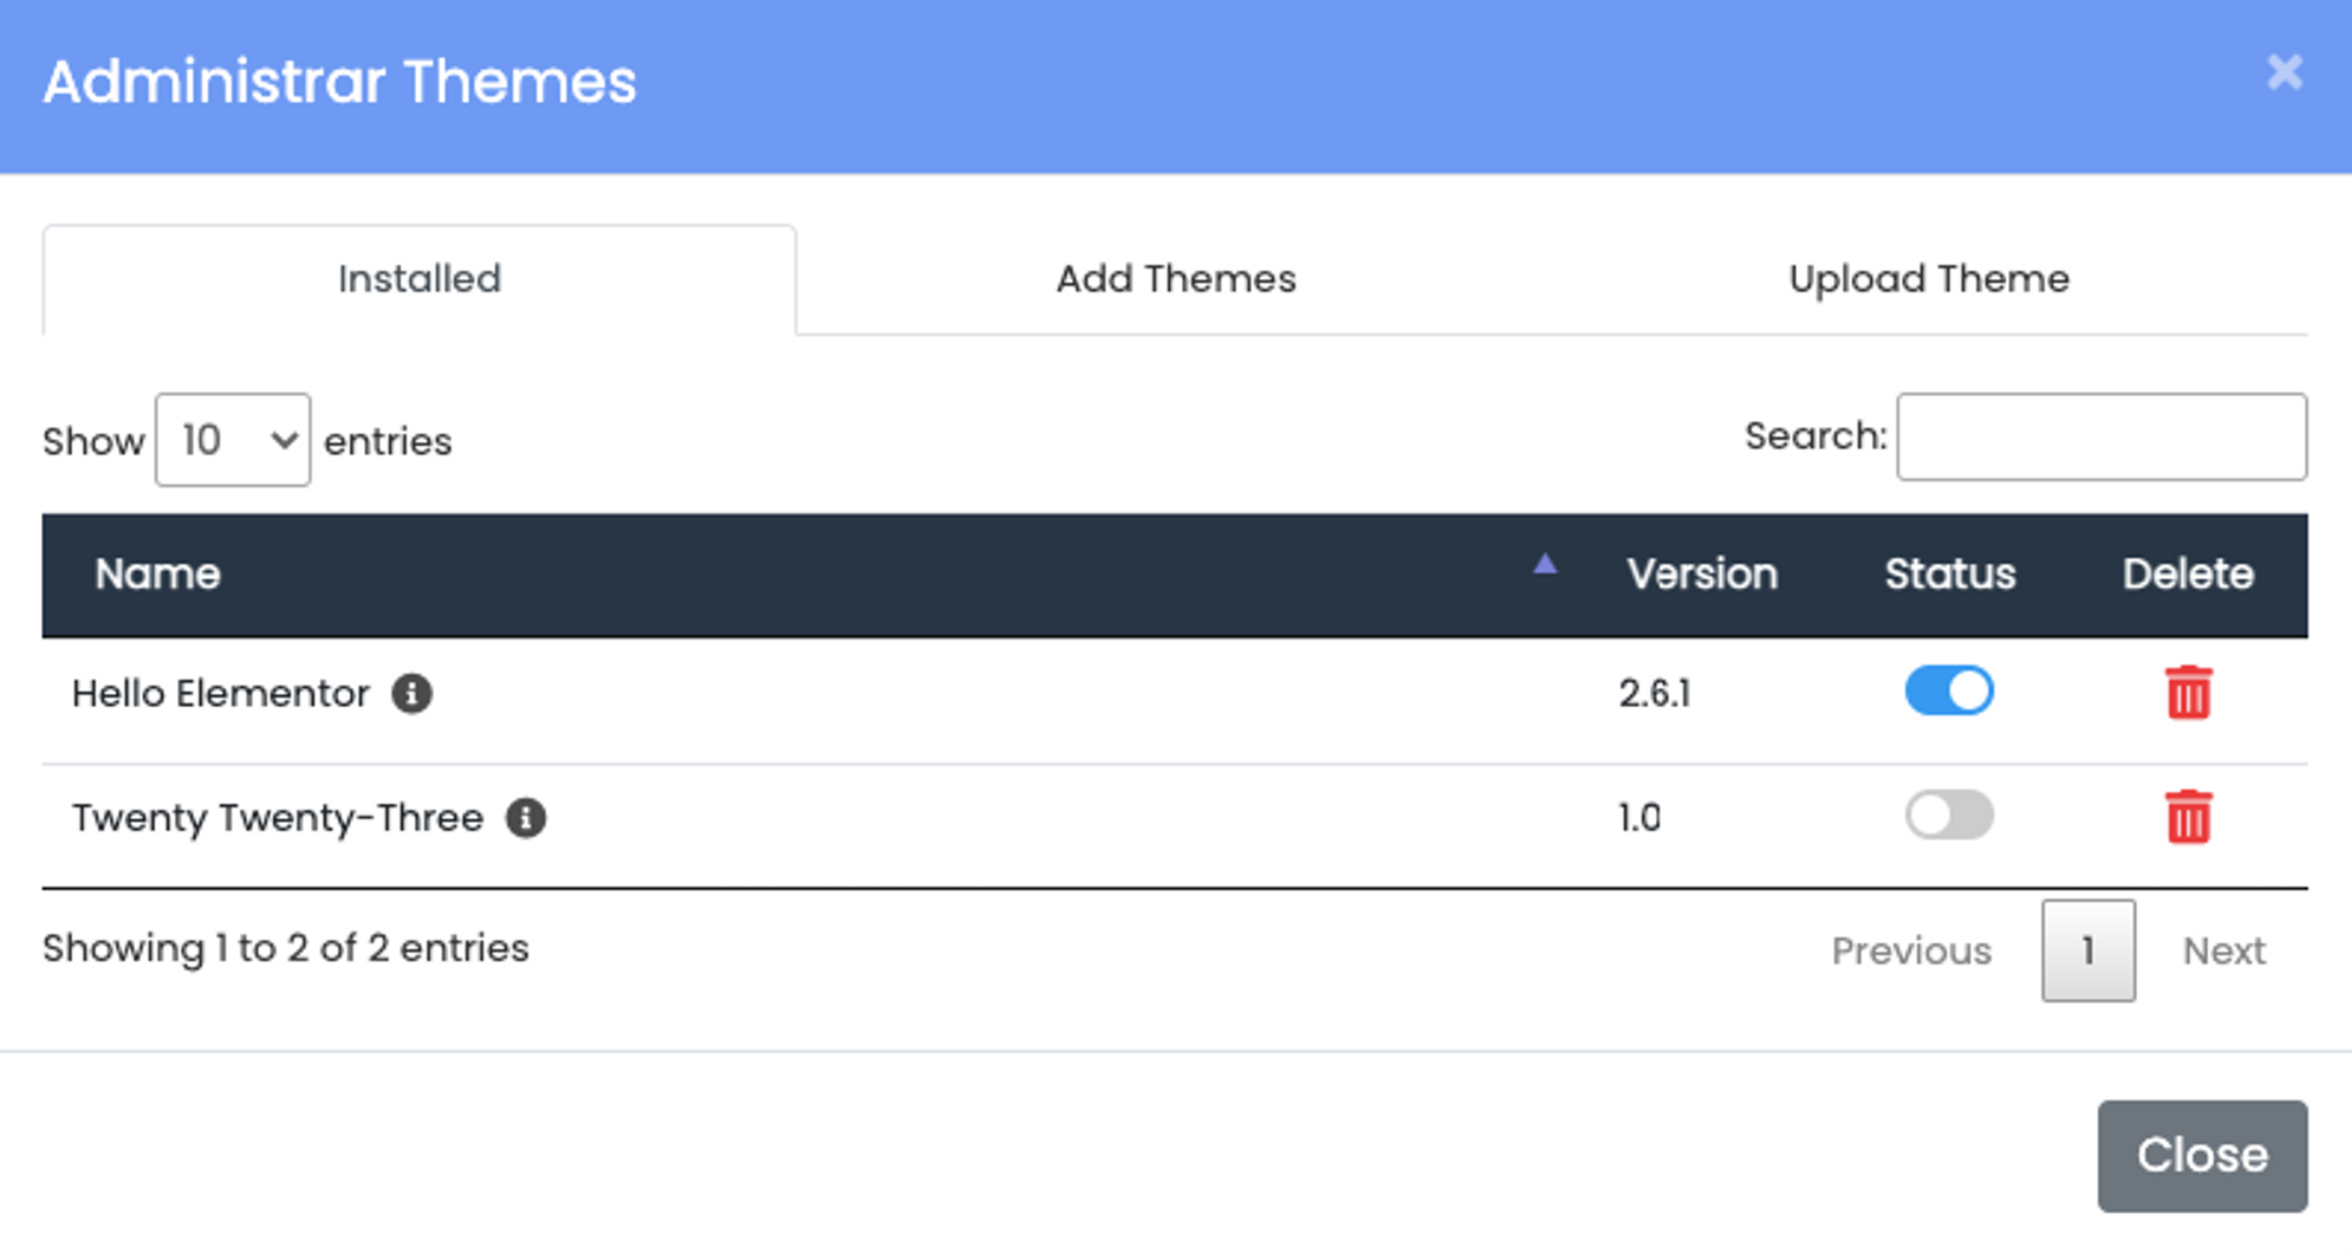Sort the table by Status column header
The image size is (2352, 1256).
[1949, 575]
